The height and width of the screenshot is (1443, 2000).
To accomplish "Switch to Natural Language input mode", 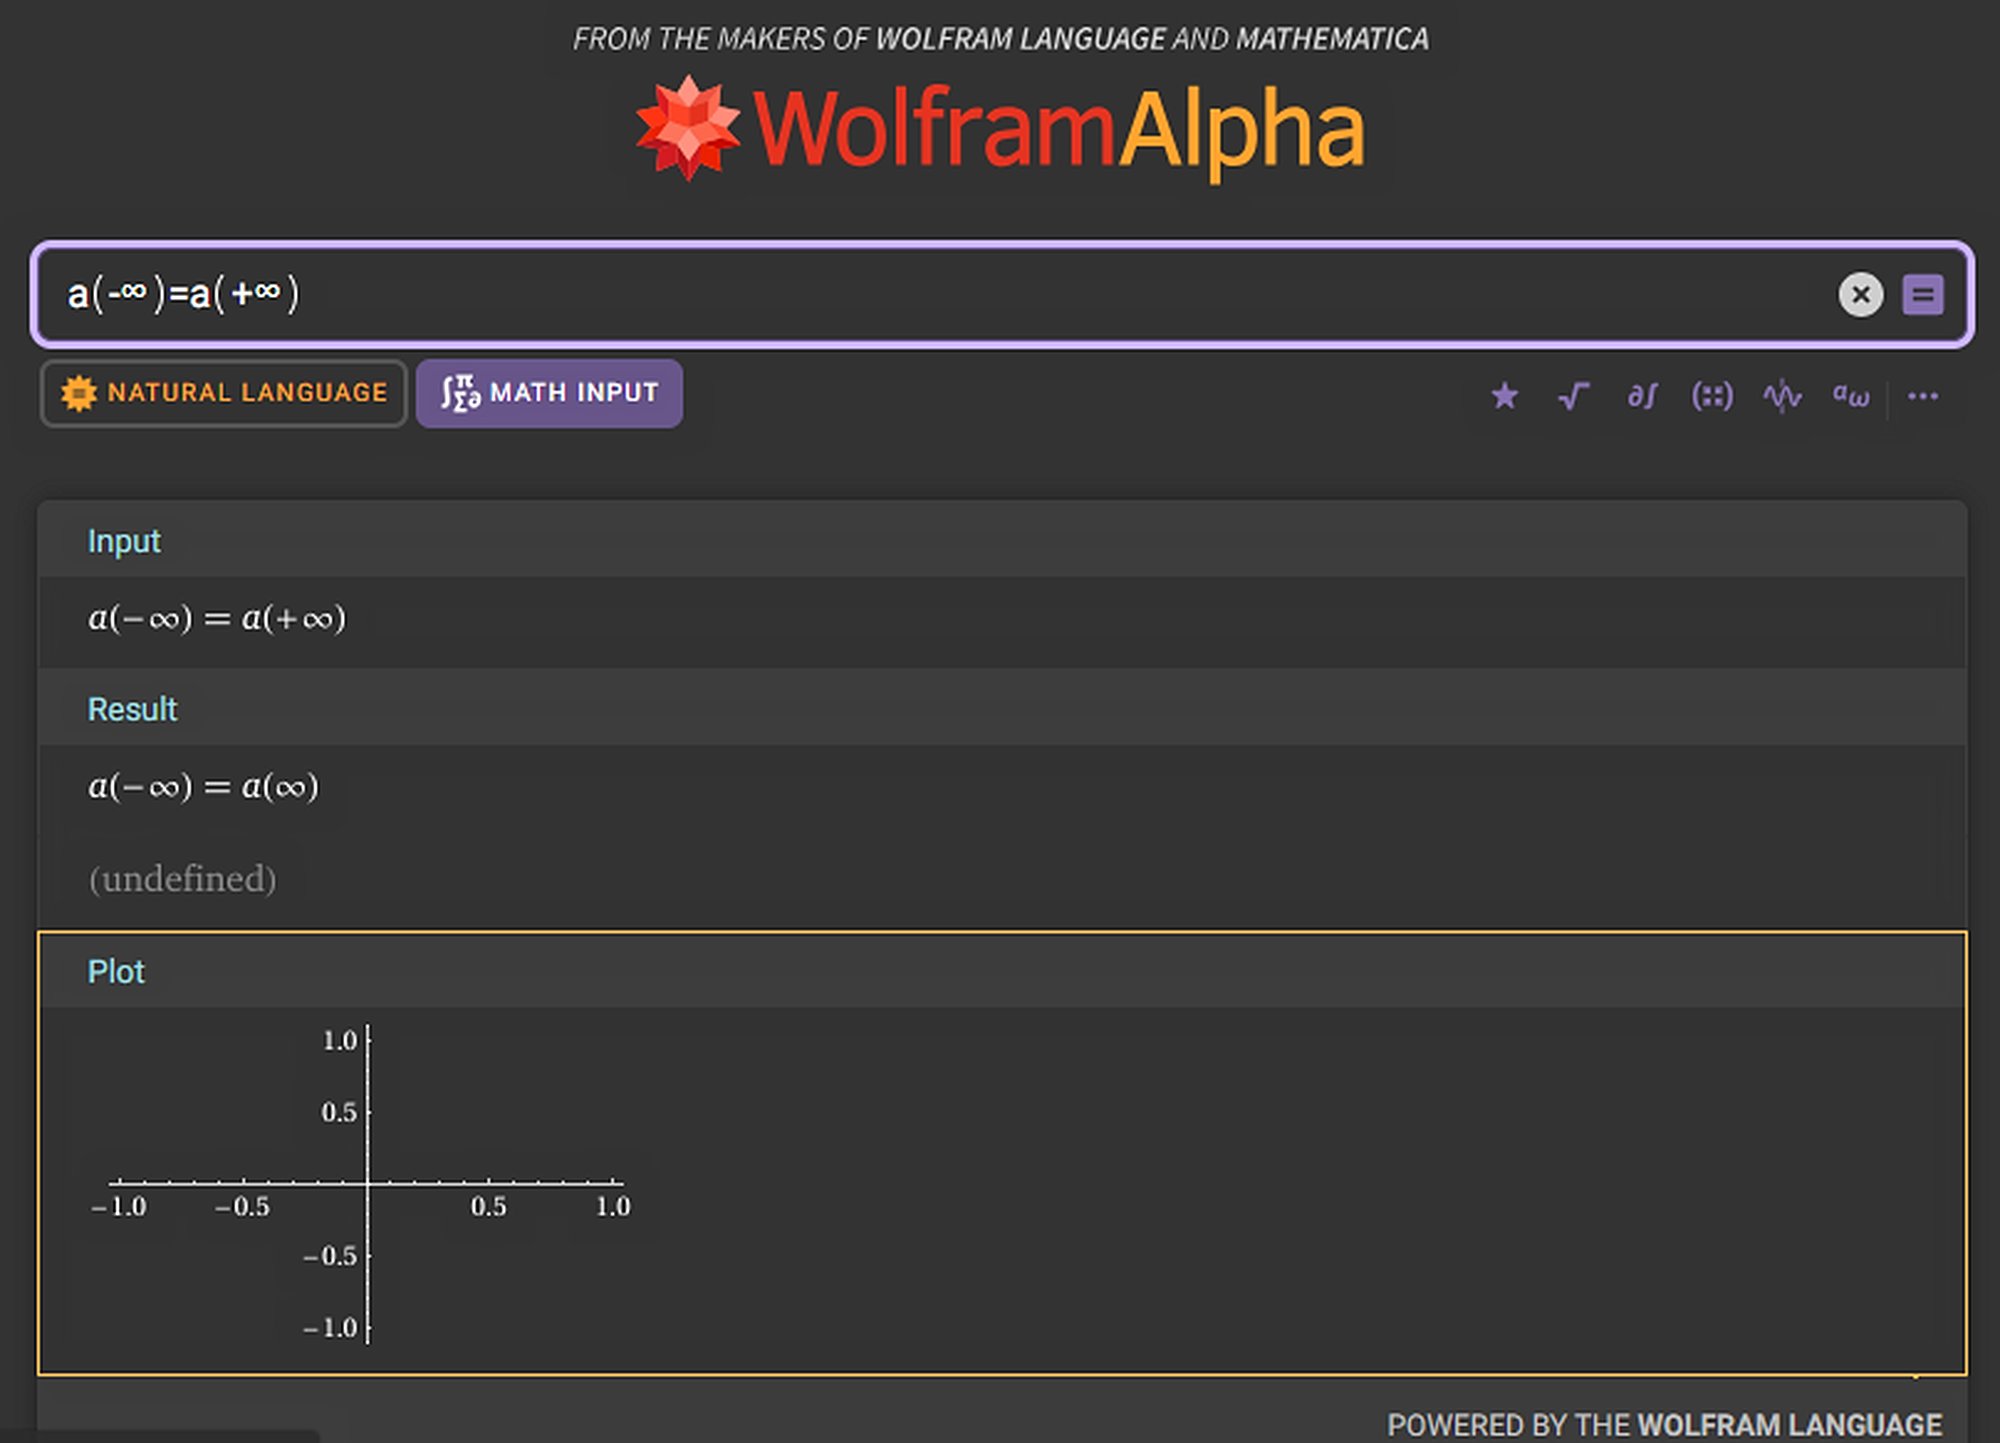I will tap(224, 393).
